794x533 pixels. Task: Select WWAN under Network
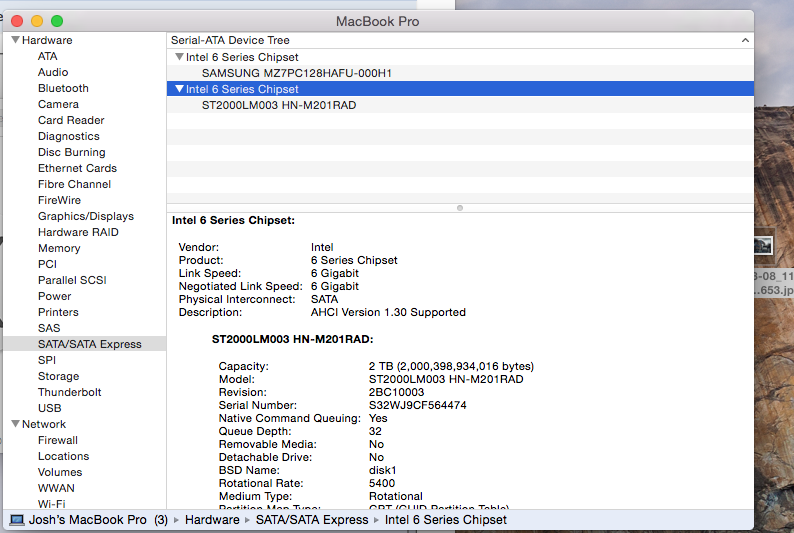click(x=56, y=488)
